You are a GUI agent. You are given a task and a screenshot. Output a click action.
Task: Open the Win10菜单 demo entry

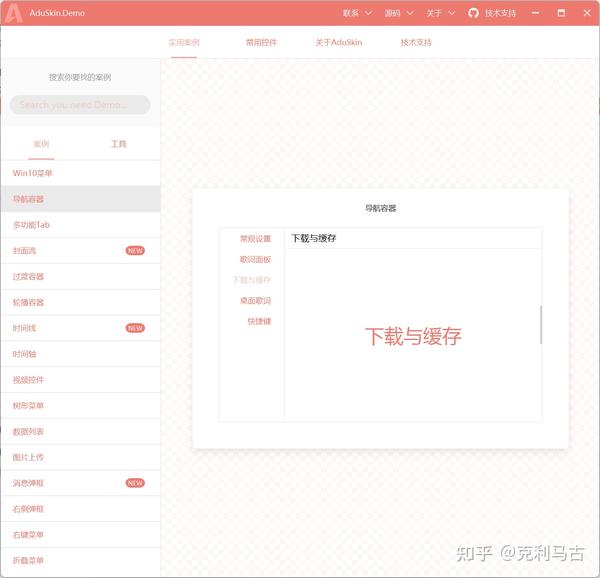pyautogui.click(x=80, y=173)
